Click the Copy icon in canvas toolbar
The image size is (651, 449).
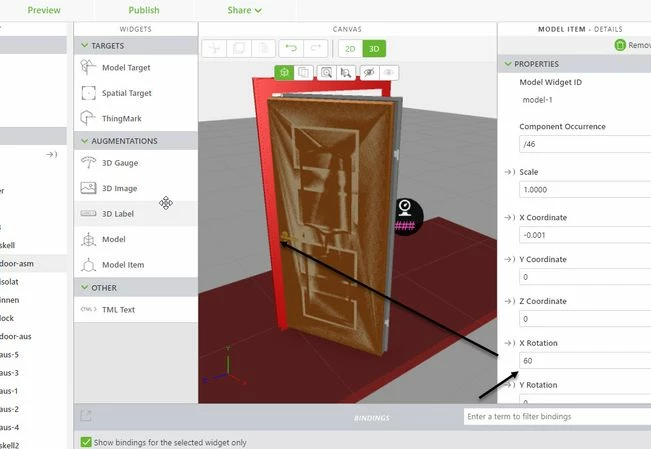pos(239,48)
